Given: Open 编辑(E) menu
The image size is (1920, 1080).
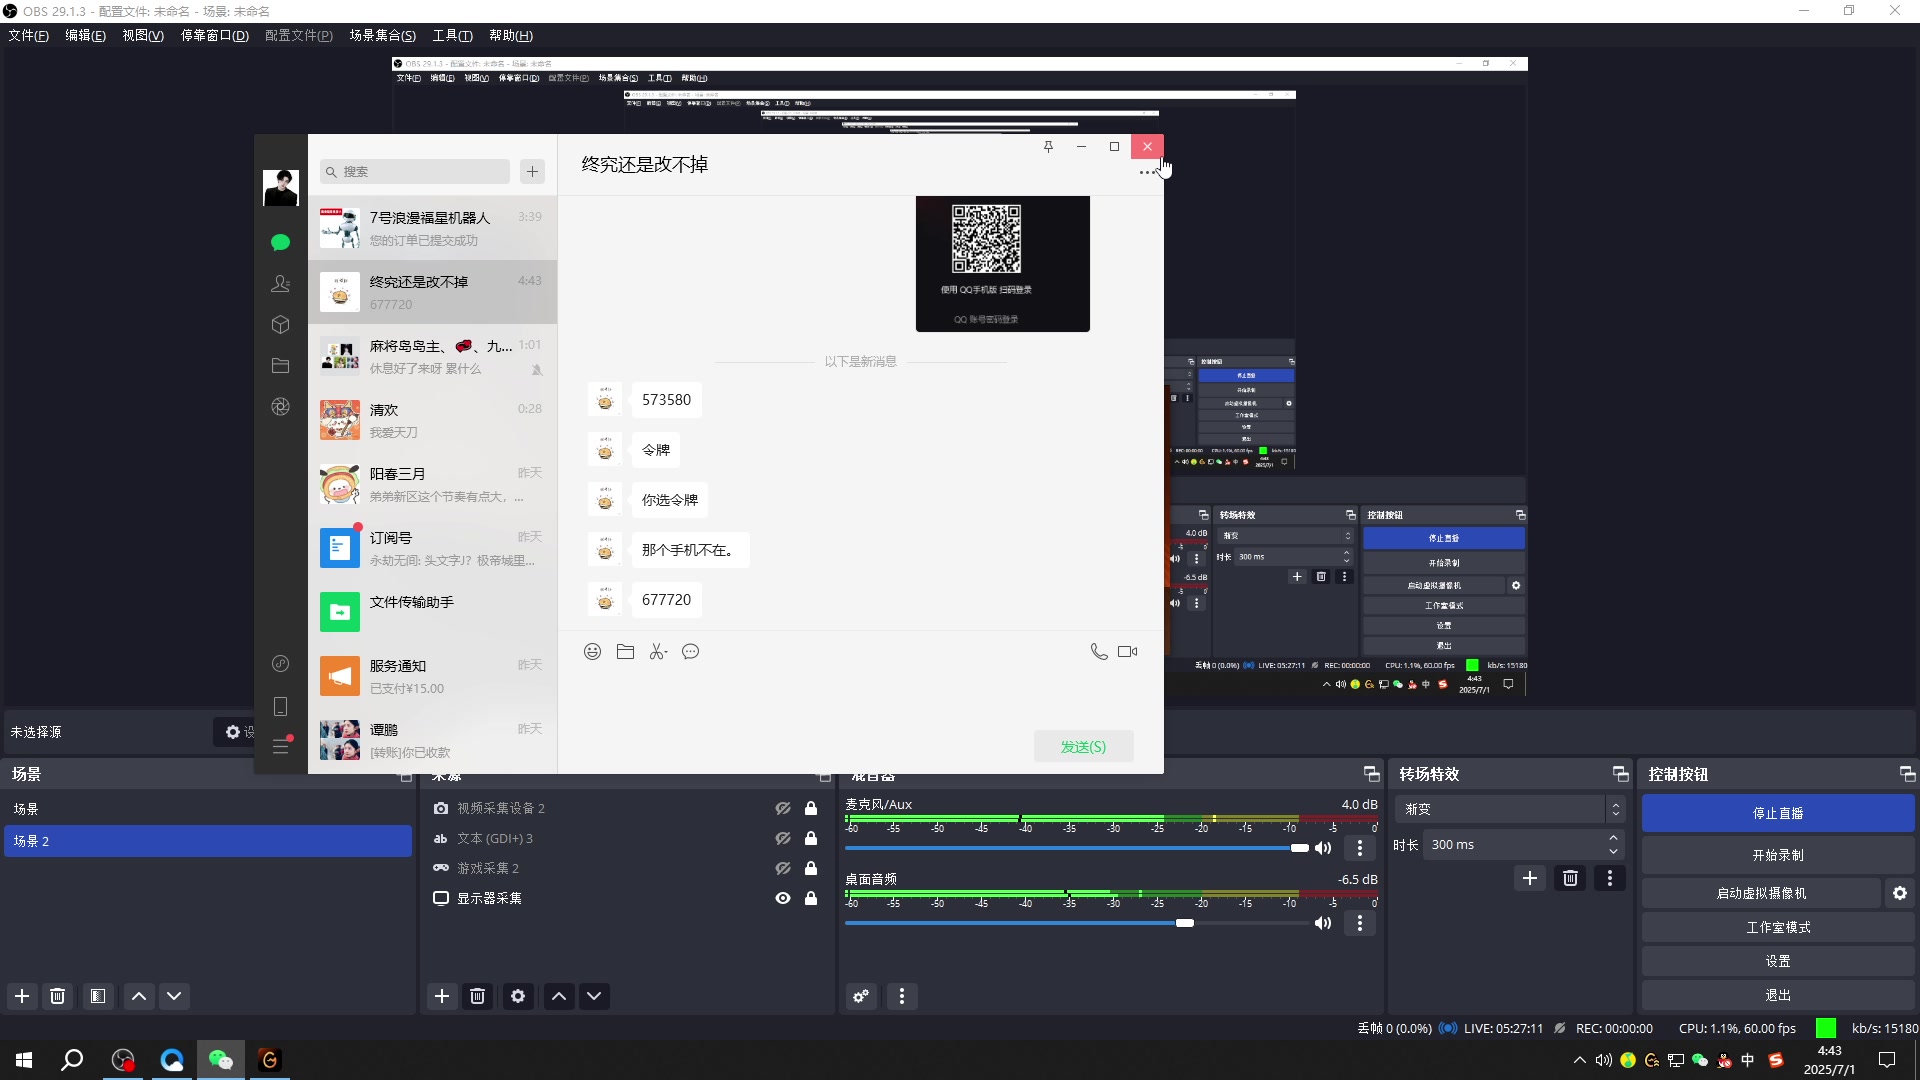Looking at the screenshot, I should pos(85,36).
